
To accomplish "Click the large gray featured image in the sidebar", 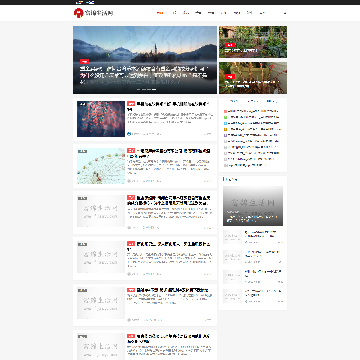I will [253, 206].
